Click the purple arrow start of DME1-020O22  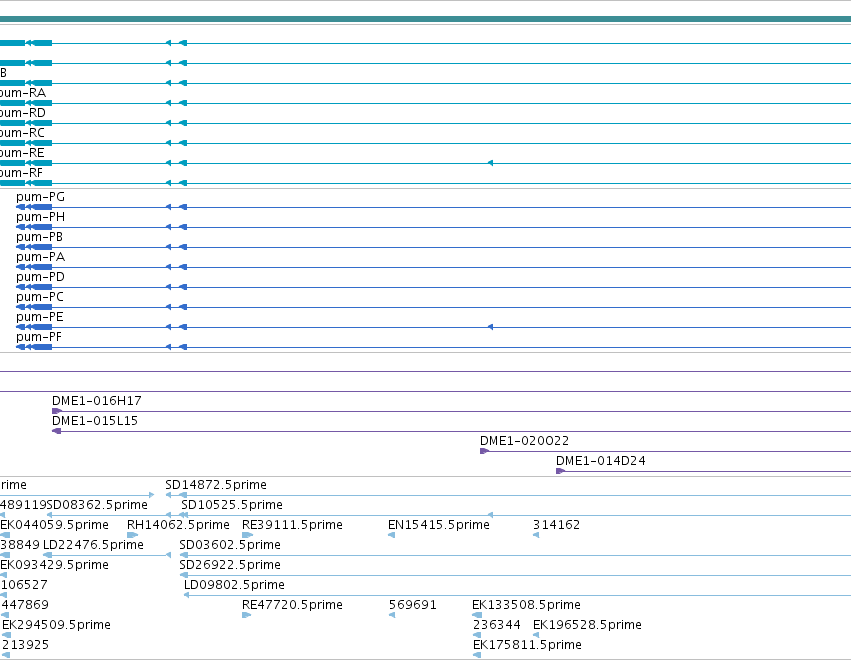pyautogui.click(x=484, y=451)
